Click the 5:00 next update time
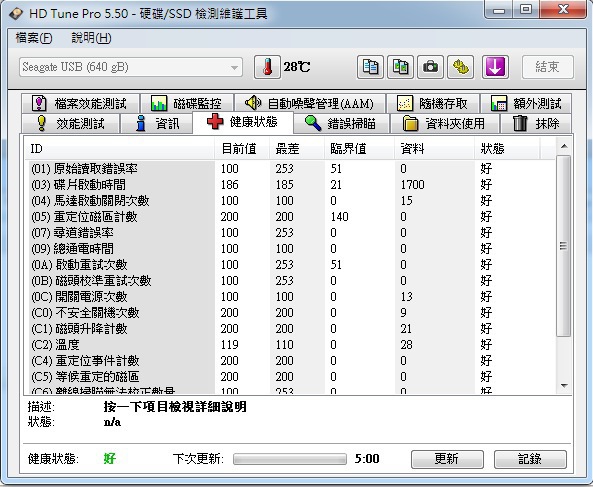The width and height of the screenshot is (593, 487). (367, 459)
